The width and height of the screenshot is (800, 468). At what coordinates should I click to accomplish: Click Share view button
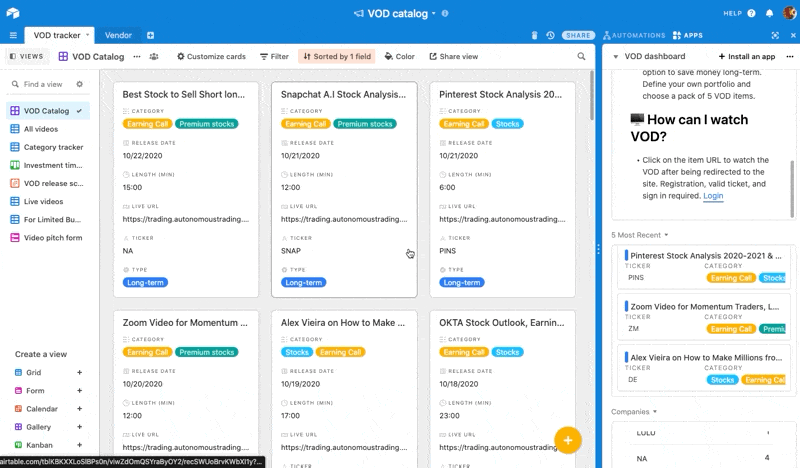click(454, 57)
